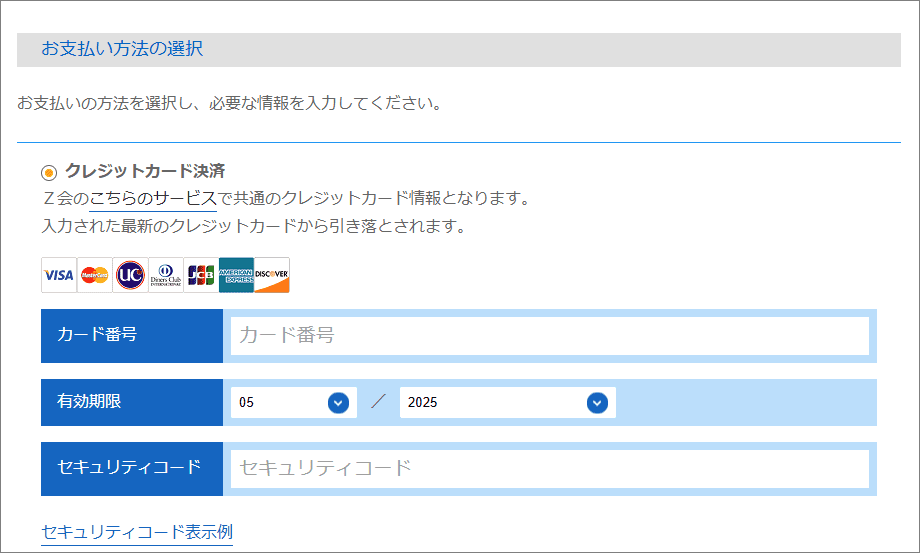Click the JCB card logo
920x553 pixels.
(x=201, y=275)
